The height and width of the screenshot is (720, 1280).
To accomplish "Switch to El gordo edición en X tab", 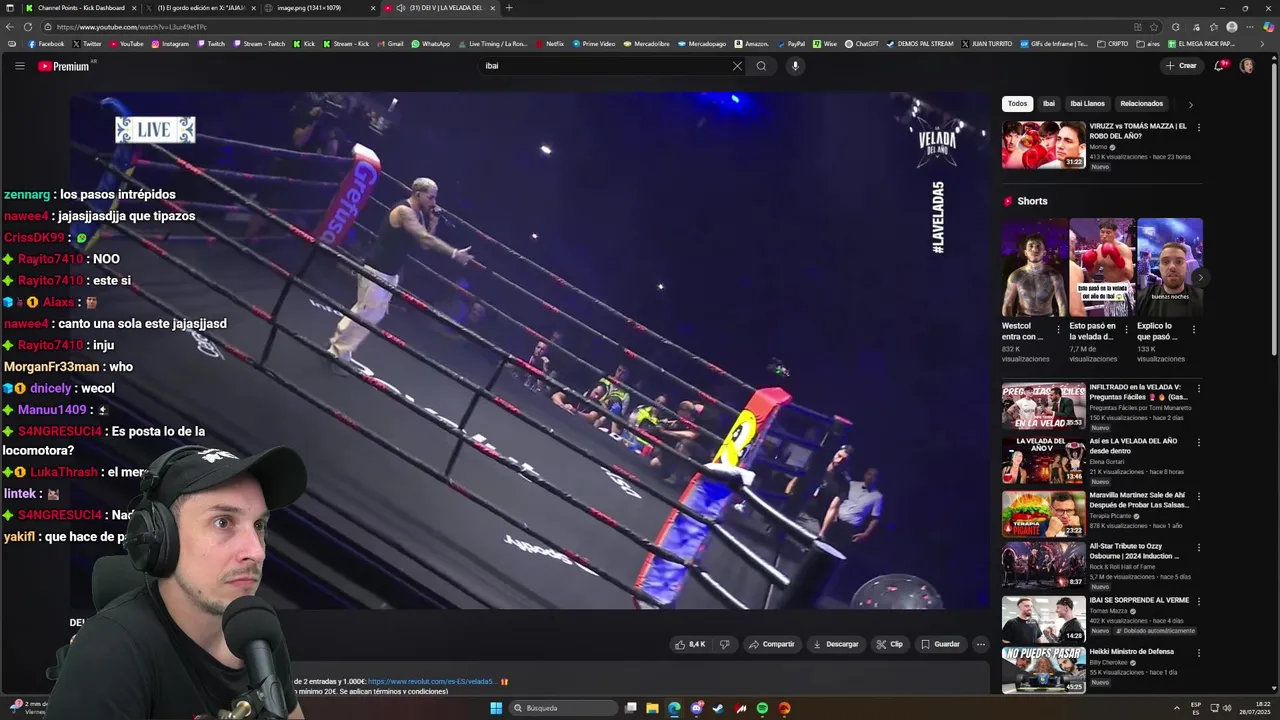I will click(200, 8).
